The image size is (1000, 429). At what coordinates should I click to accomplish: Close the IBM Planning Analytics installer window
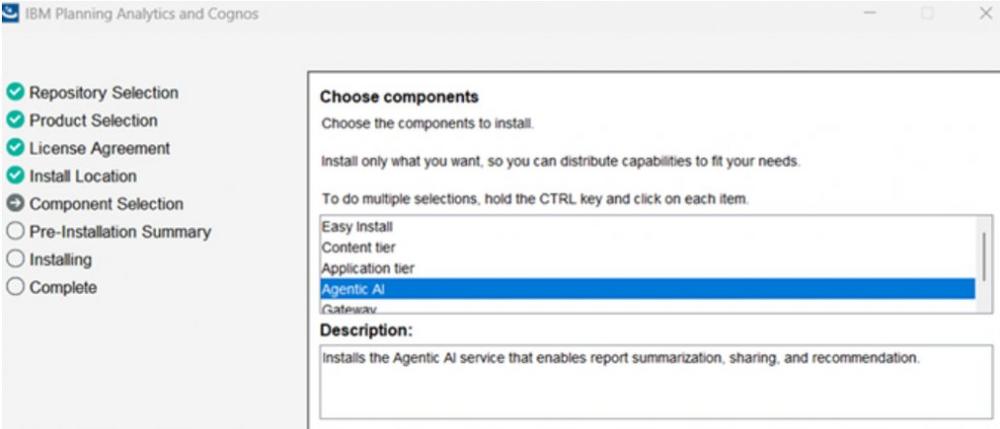985,13
